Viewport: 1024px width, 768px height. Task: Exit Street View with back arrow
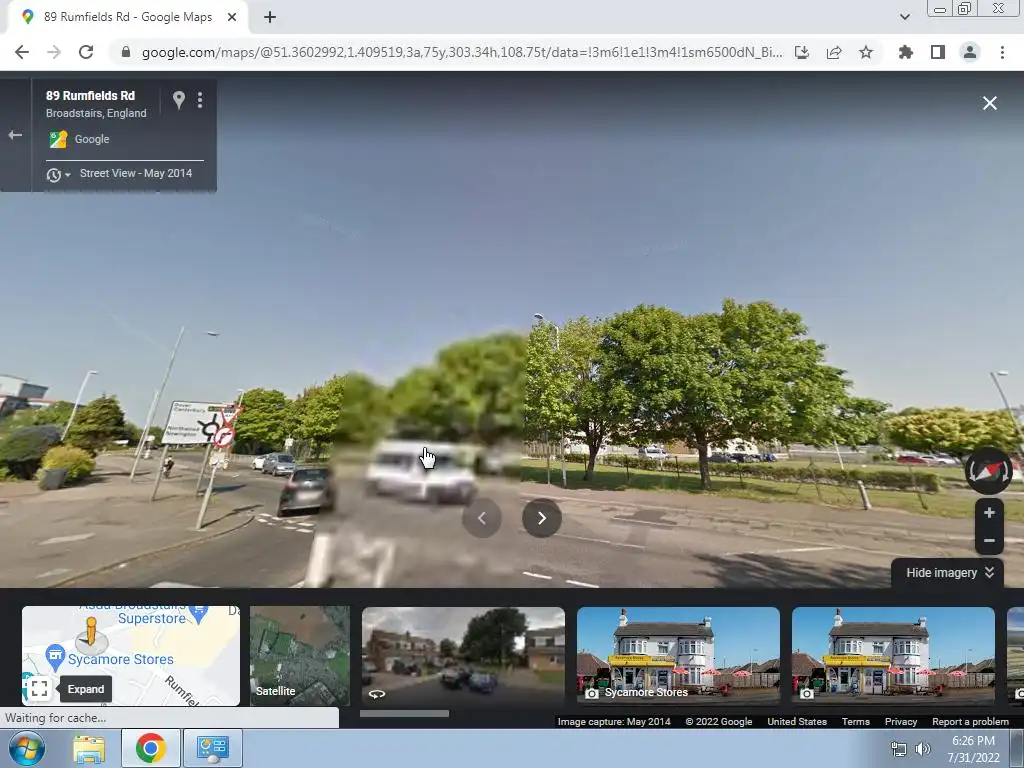click(15, 135)
